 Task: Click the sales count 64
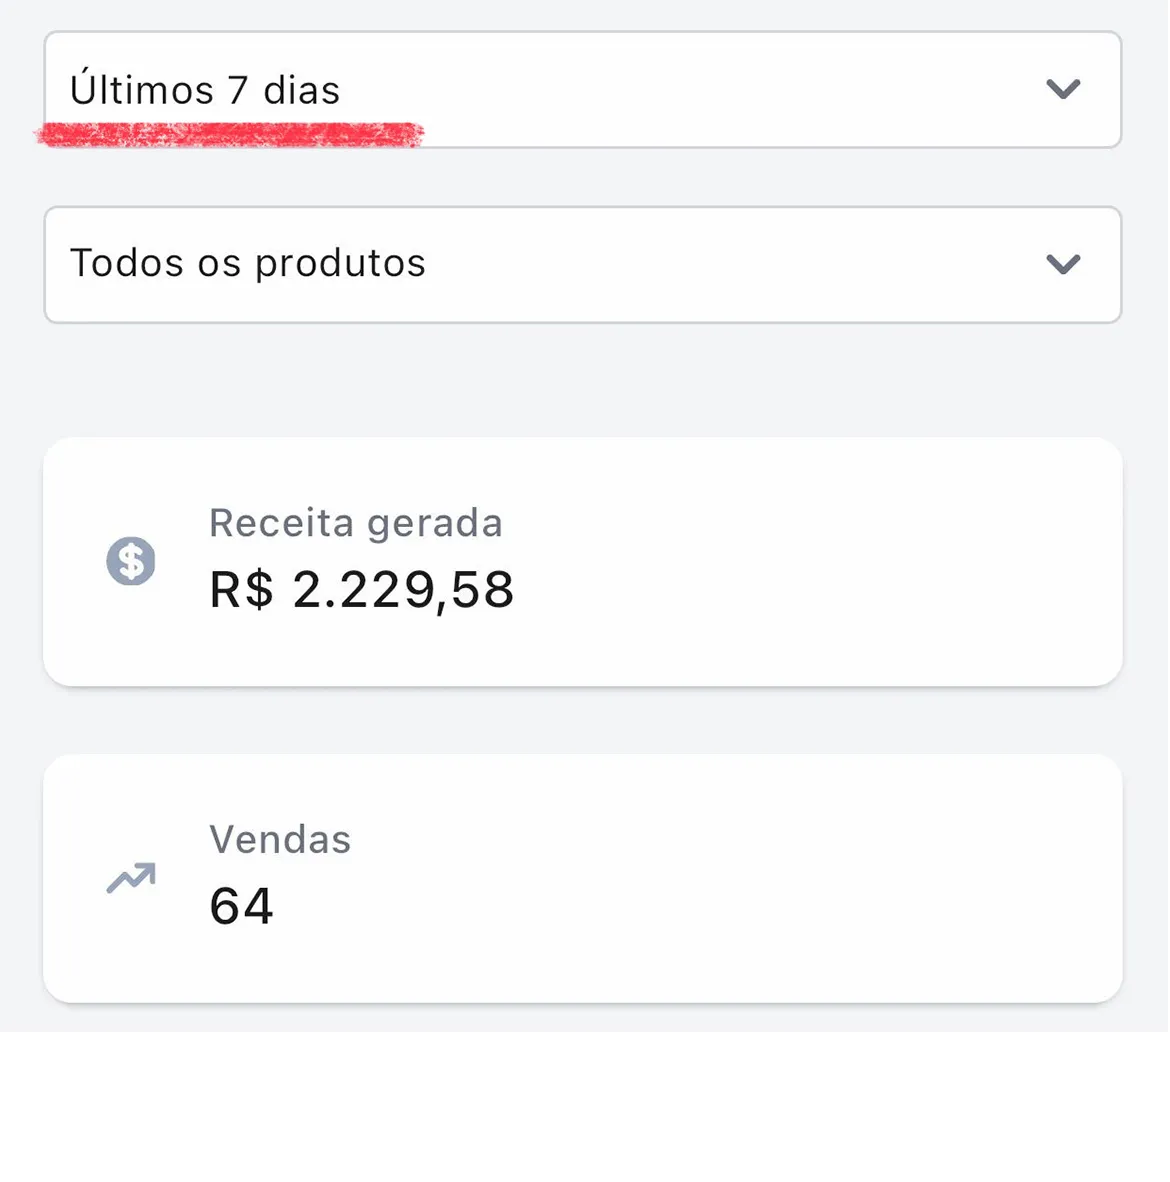(241, 907)
